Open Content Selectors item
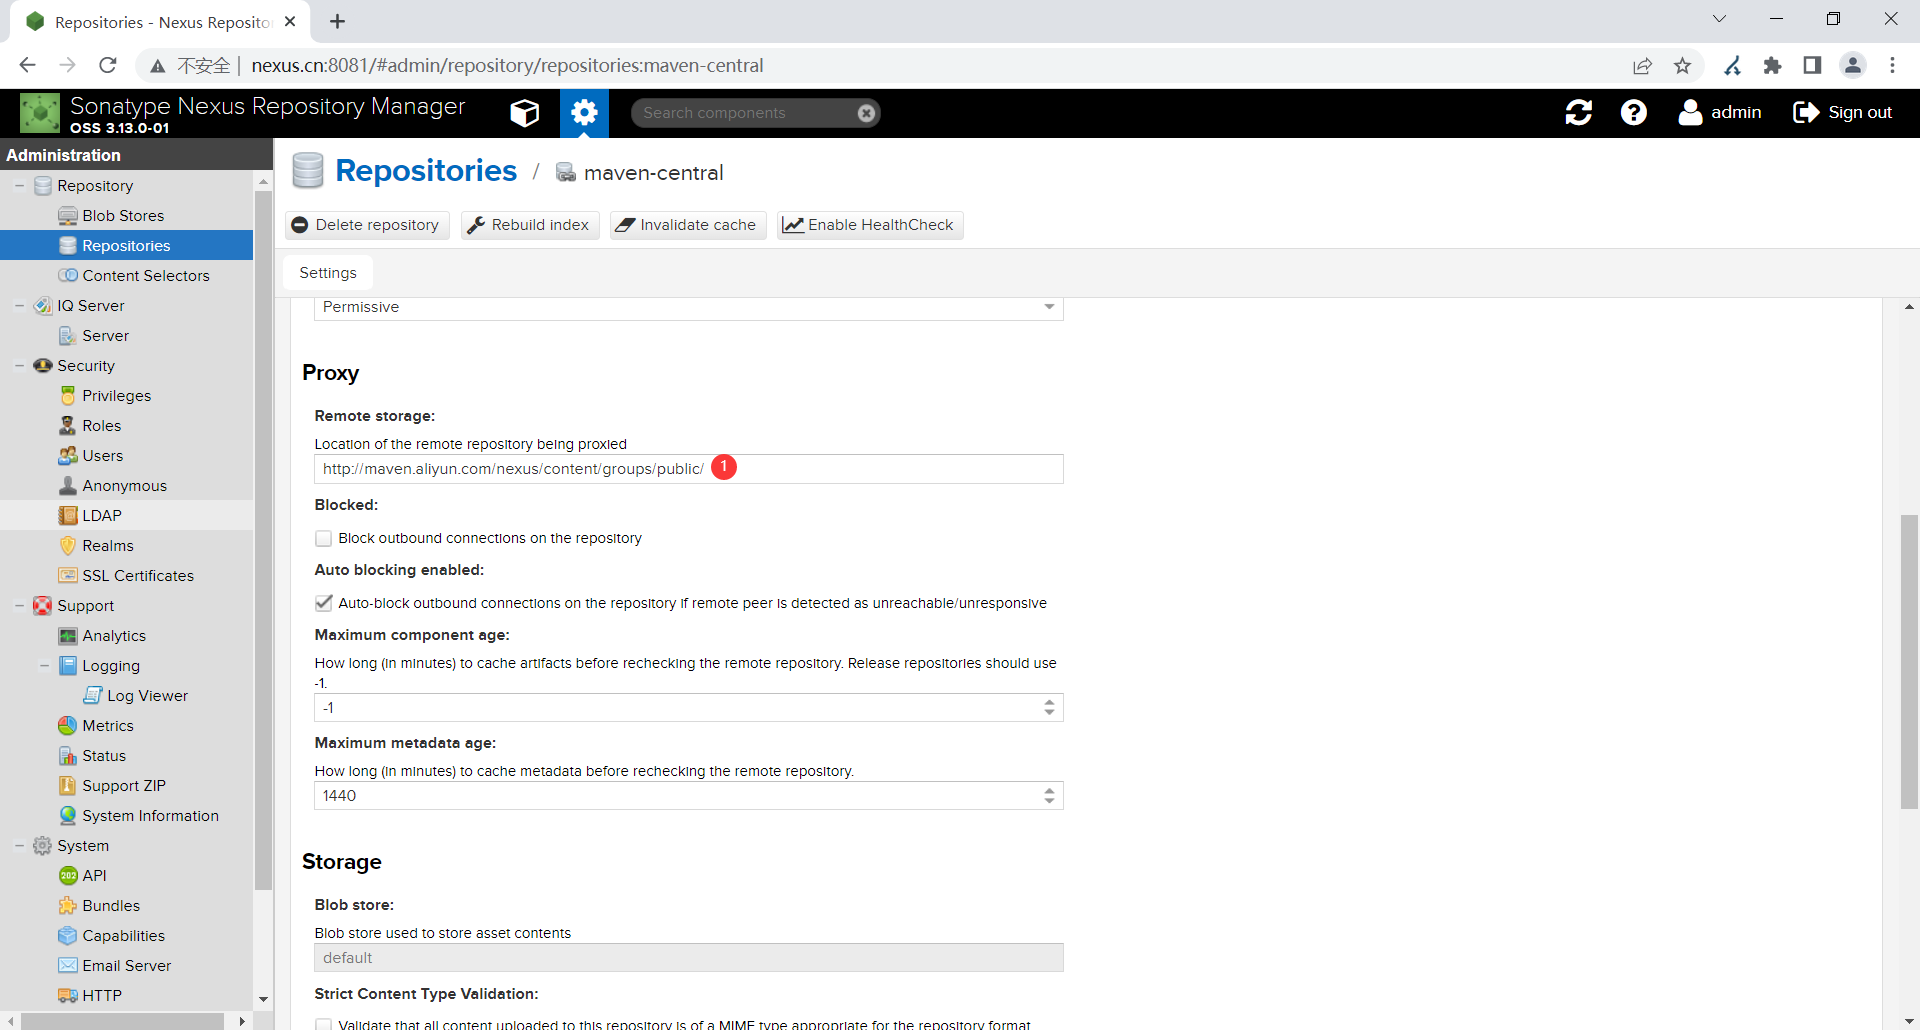1920x1030 pixels. point(146,276)
